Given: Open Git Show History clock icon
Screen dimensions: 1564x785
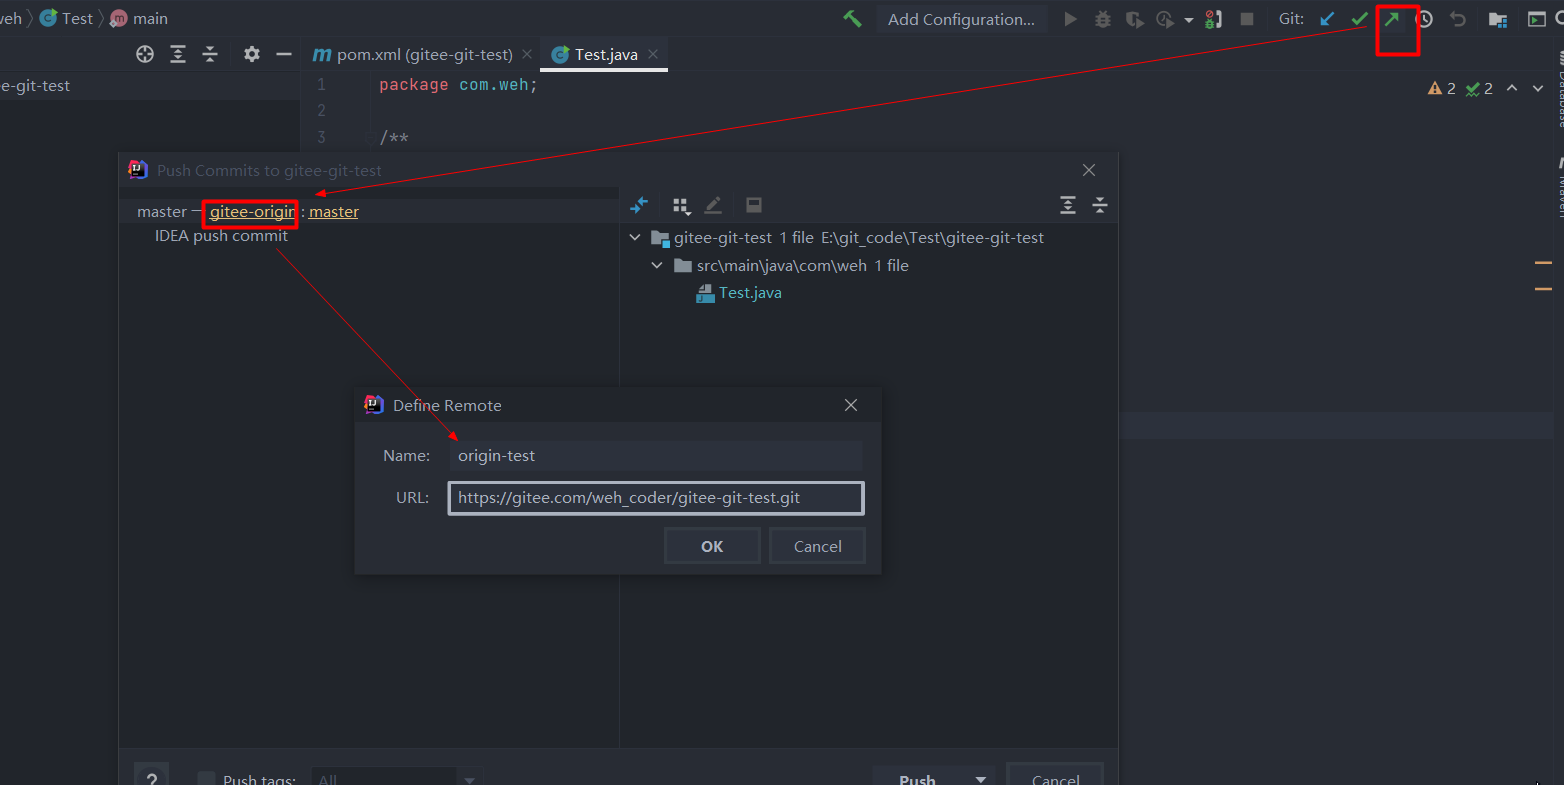Looking at the screenshot, I should tap(1424, 19).
